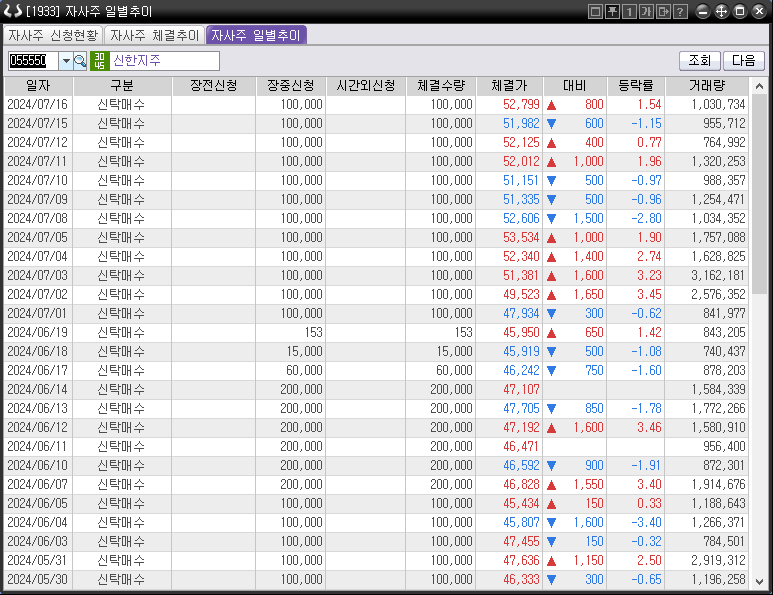Screen dimensions: 773x595
Task: Click the vertical scrollbar thumb
Action: pos(759,194)
